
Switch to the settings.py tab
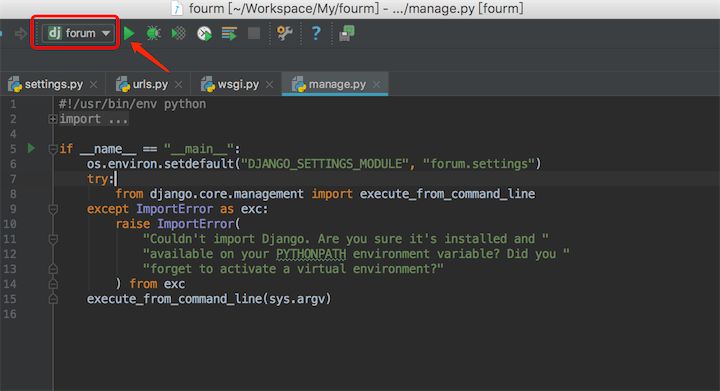pyautogui.click(x=46, y=84)
